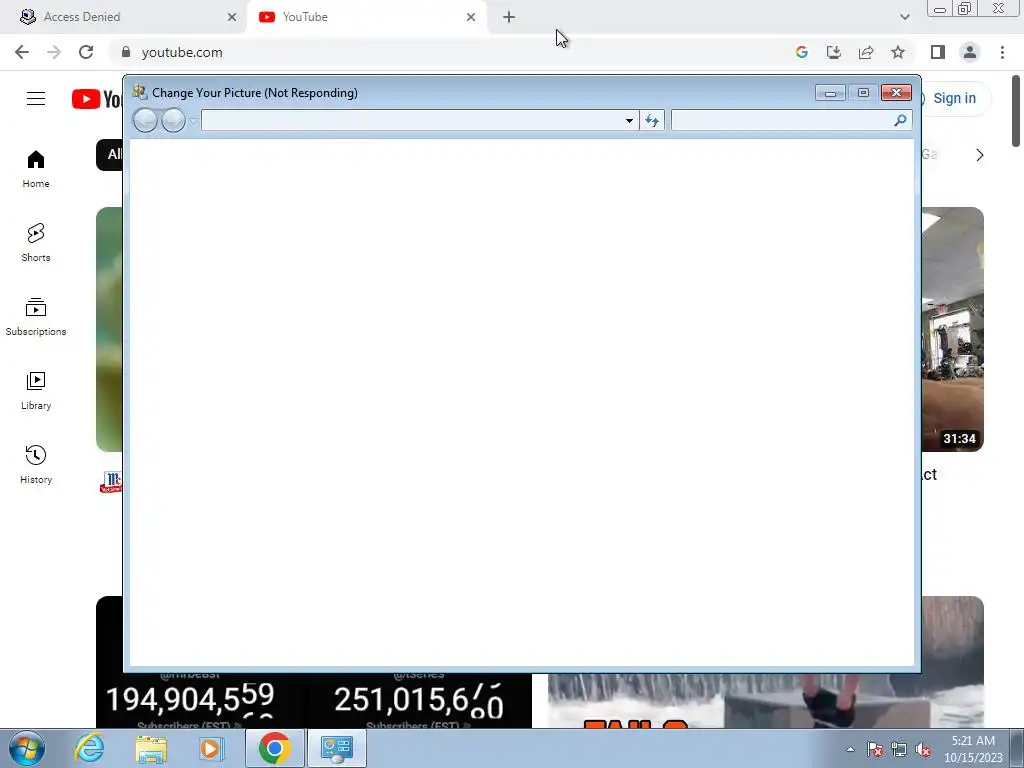1024x768 pixels.
Task: Click the padlock site info icon
Action: pos(126,52)
